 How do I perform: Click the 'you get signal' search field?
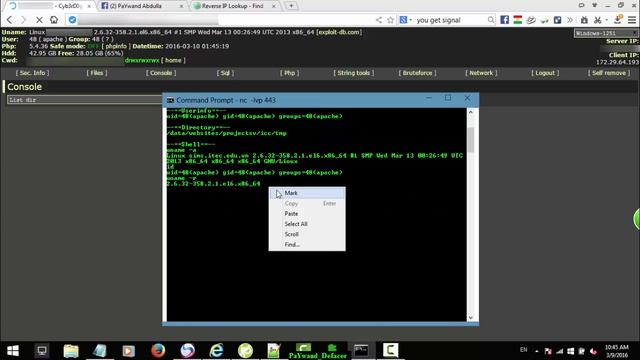(x=451, y=20)
